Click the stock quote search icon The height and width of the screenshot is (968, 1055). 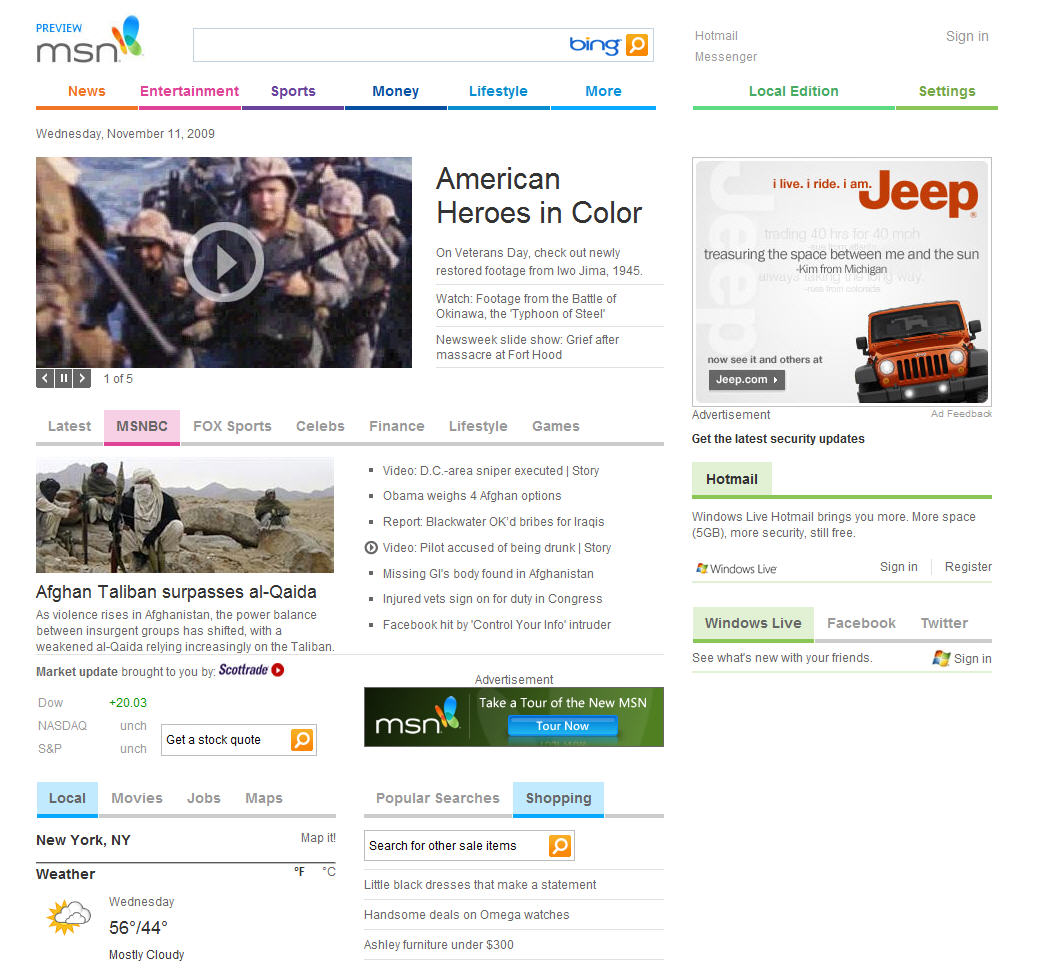[x=302, y=740]
